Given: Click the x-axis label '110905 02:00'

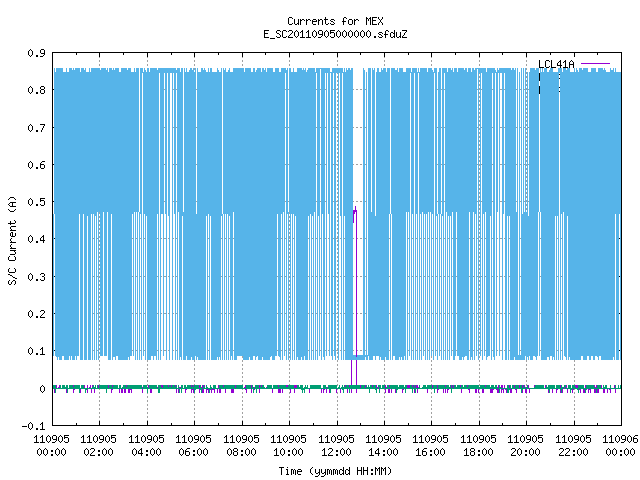Looking at the screenshot, I should [98, 446].
